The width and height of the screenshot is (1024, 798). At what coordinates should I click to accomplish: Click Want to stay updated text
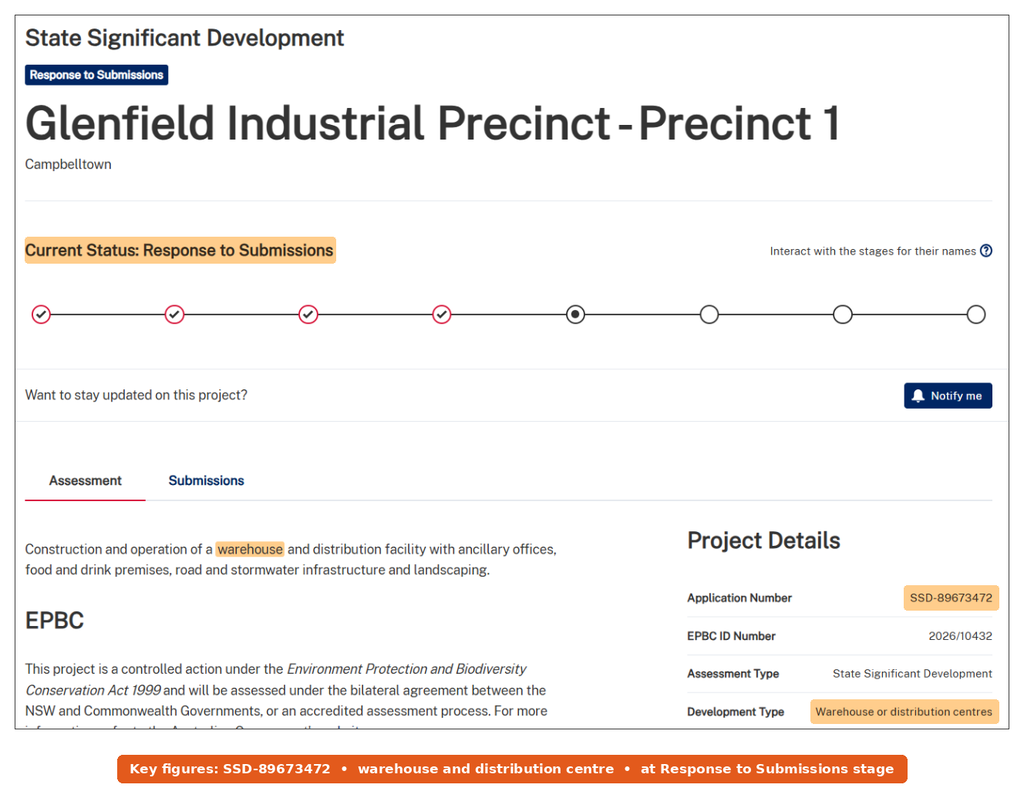[136, 395]
